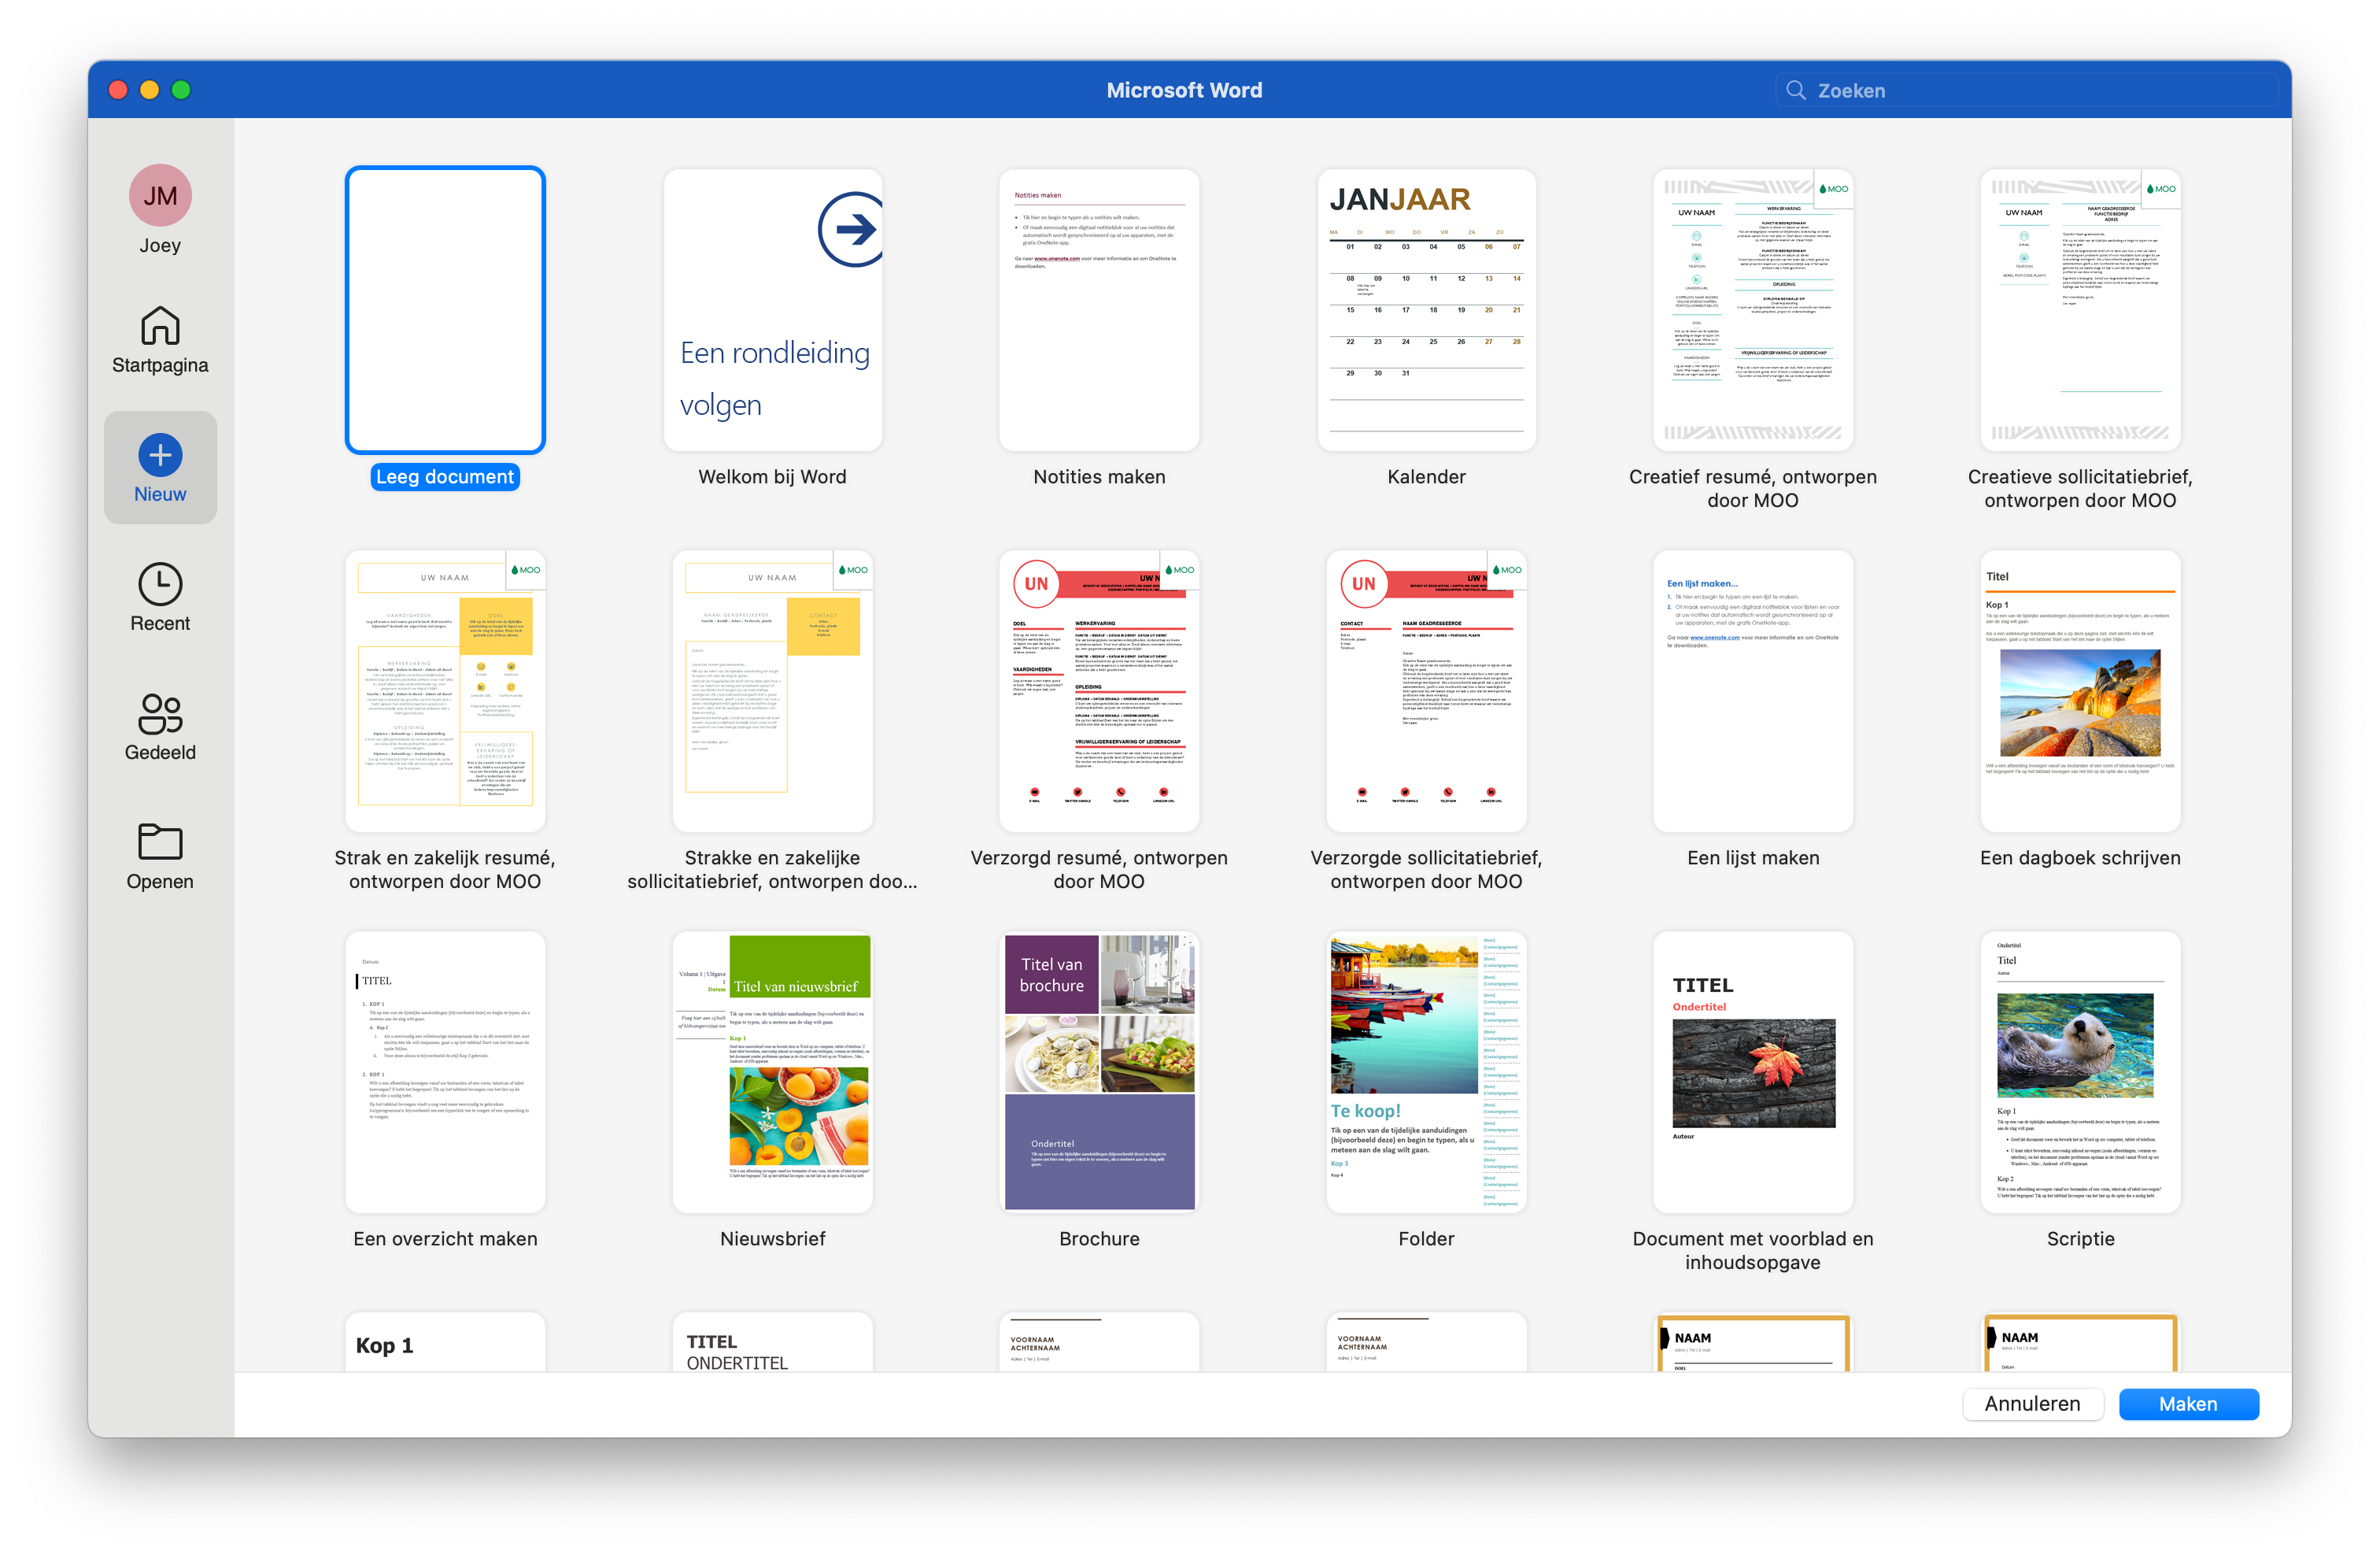Click the Openen folder icon

[160, 842]
